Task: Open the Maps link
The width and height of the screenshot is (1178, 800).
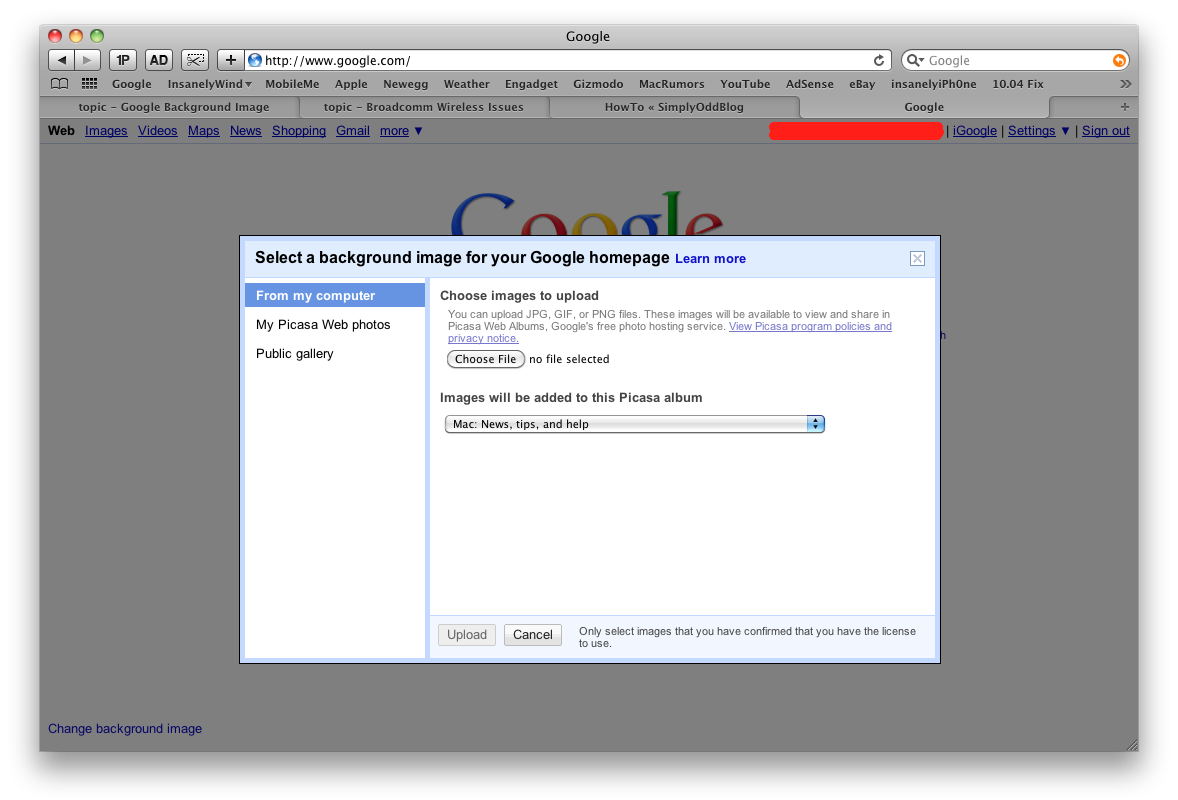Action: [x=204, y=131]
